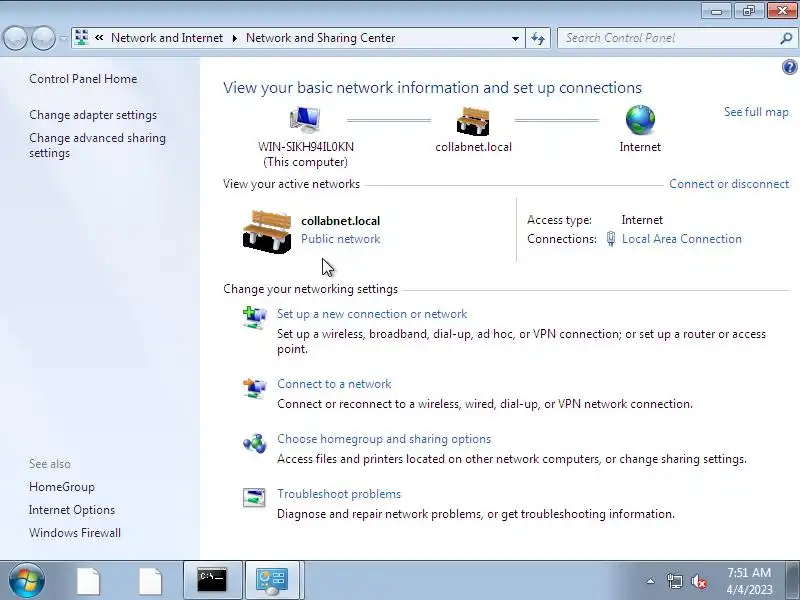Click the Internet label under the globe
Screen dimensions: 800x600
coord(640,147)
